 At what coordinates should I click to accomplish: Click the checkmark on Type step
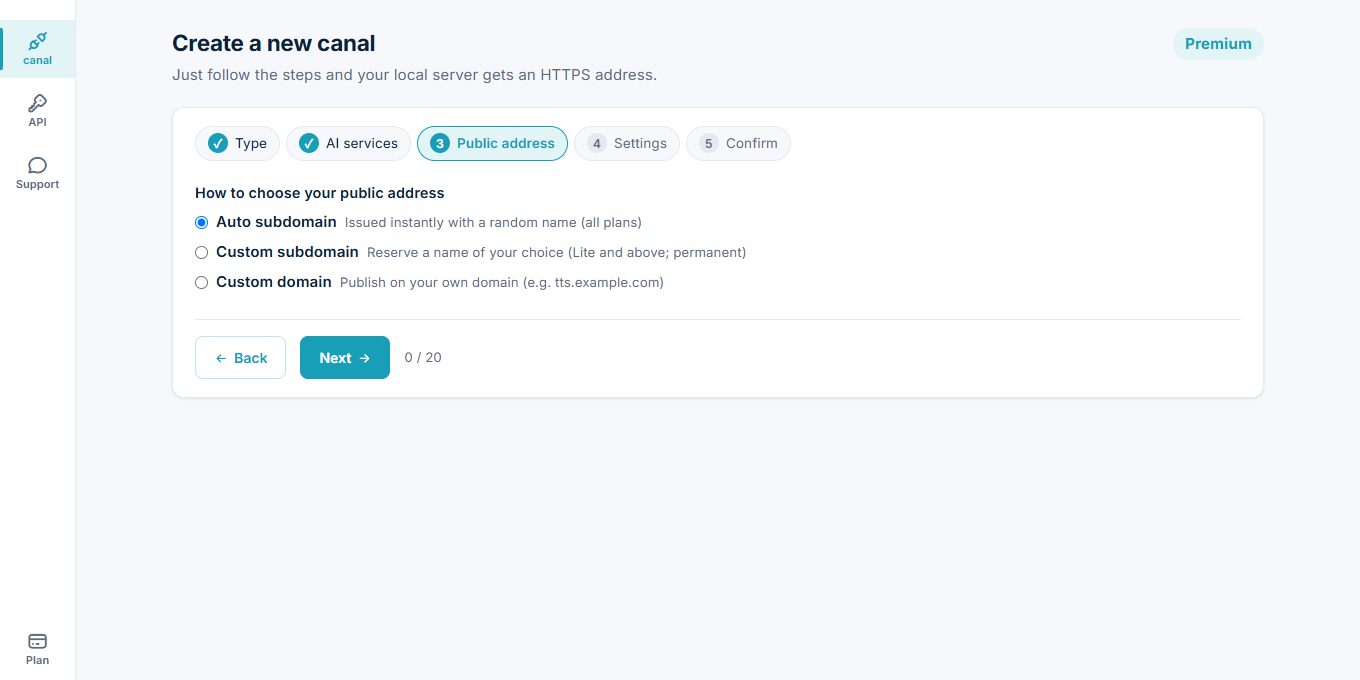218,143
